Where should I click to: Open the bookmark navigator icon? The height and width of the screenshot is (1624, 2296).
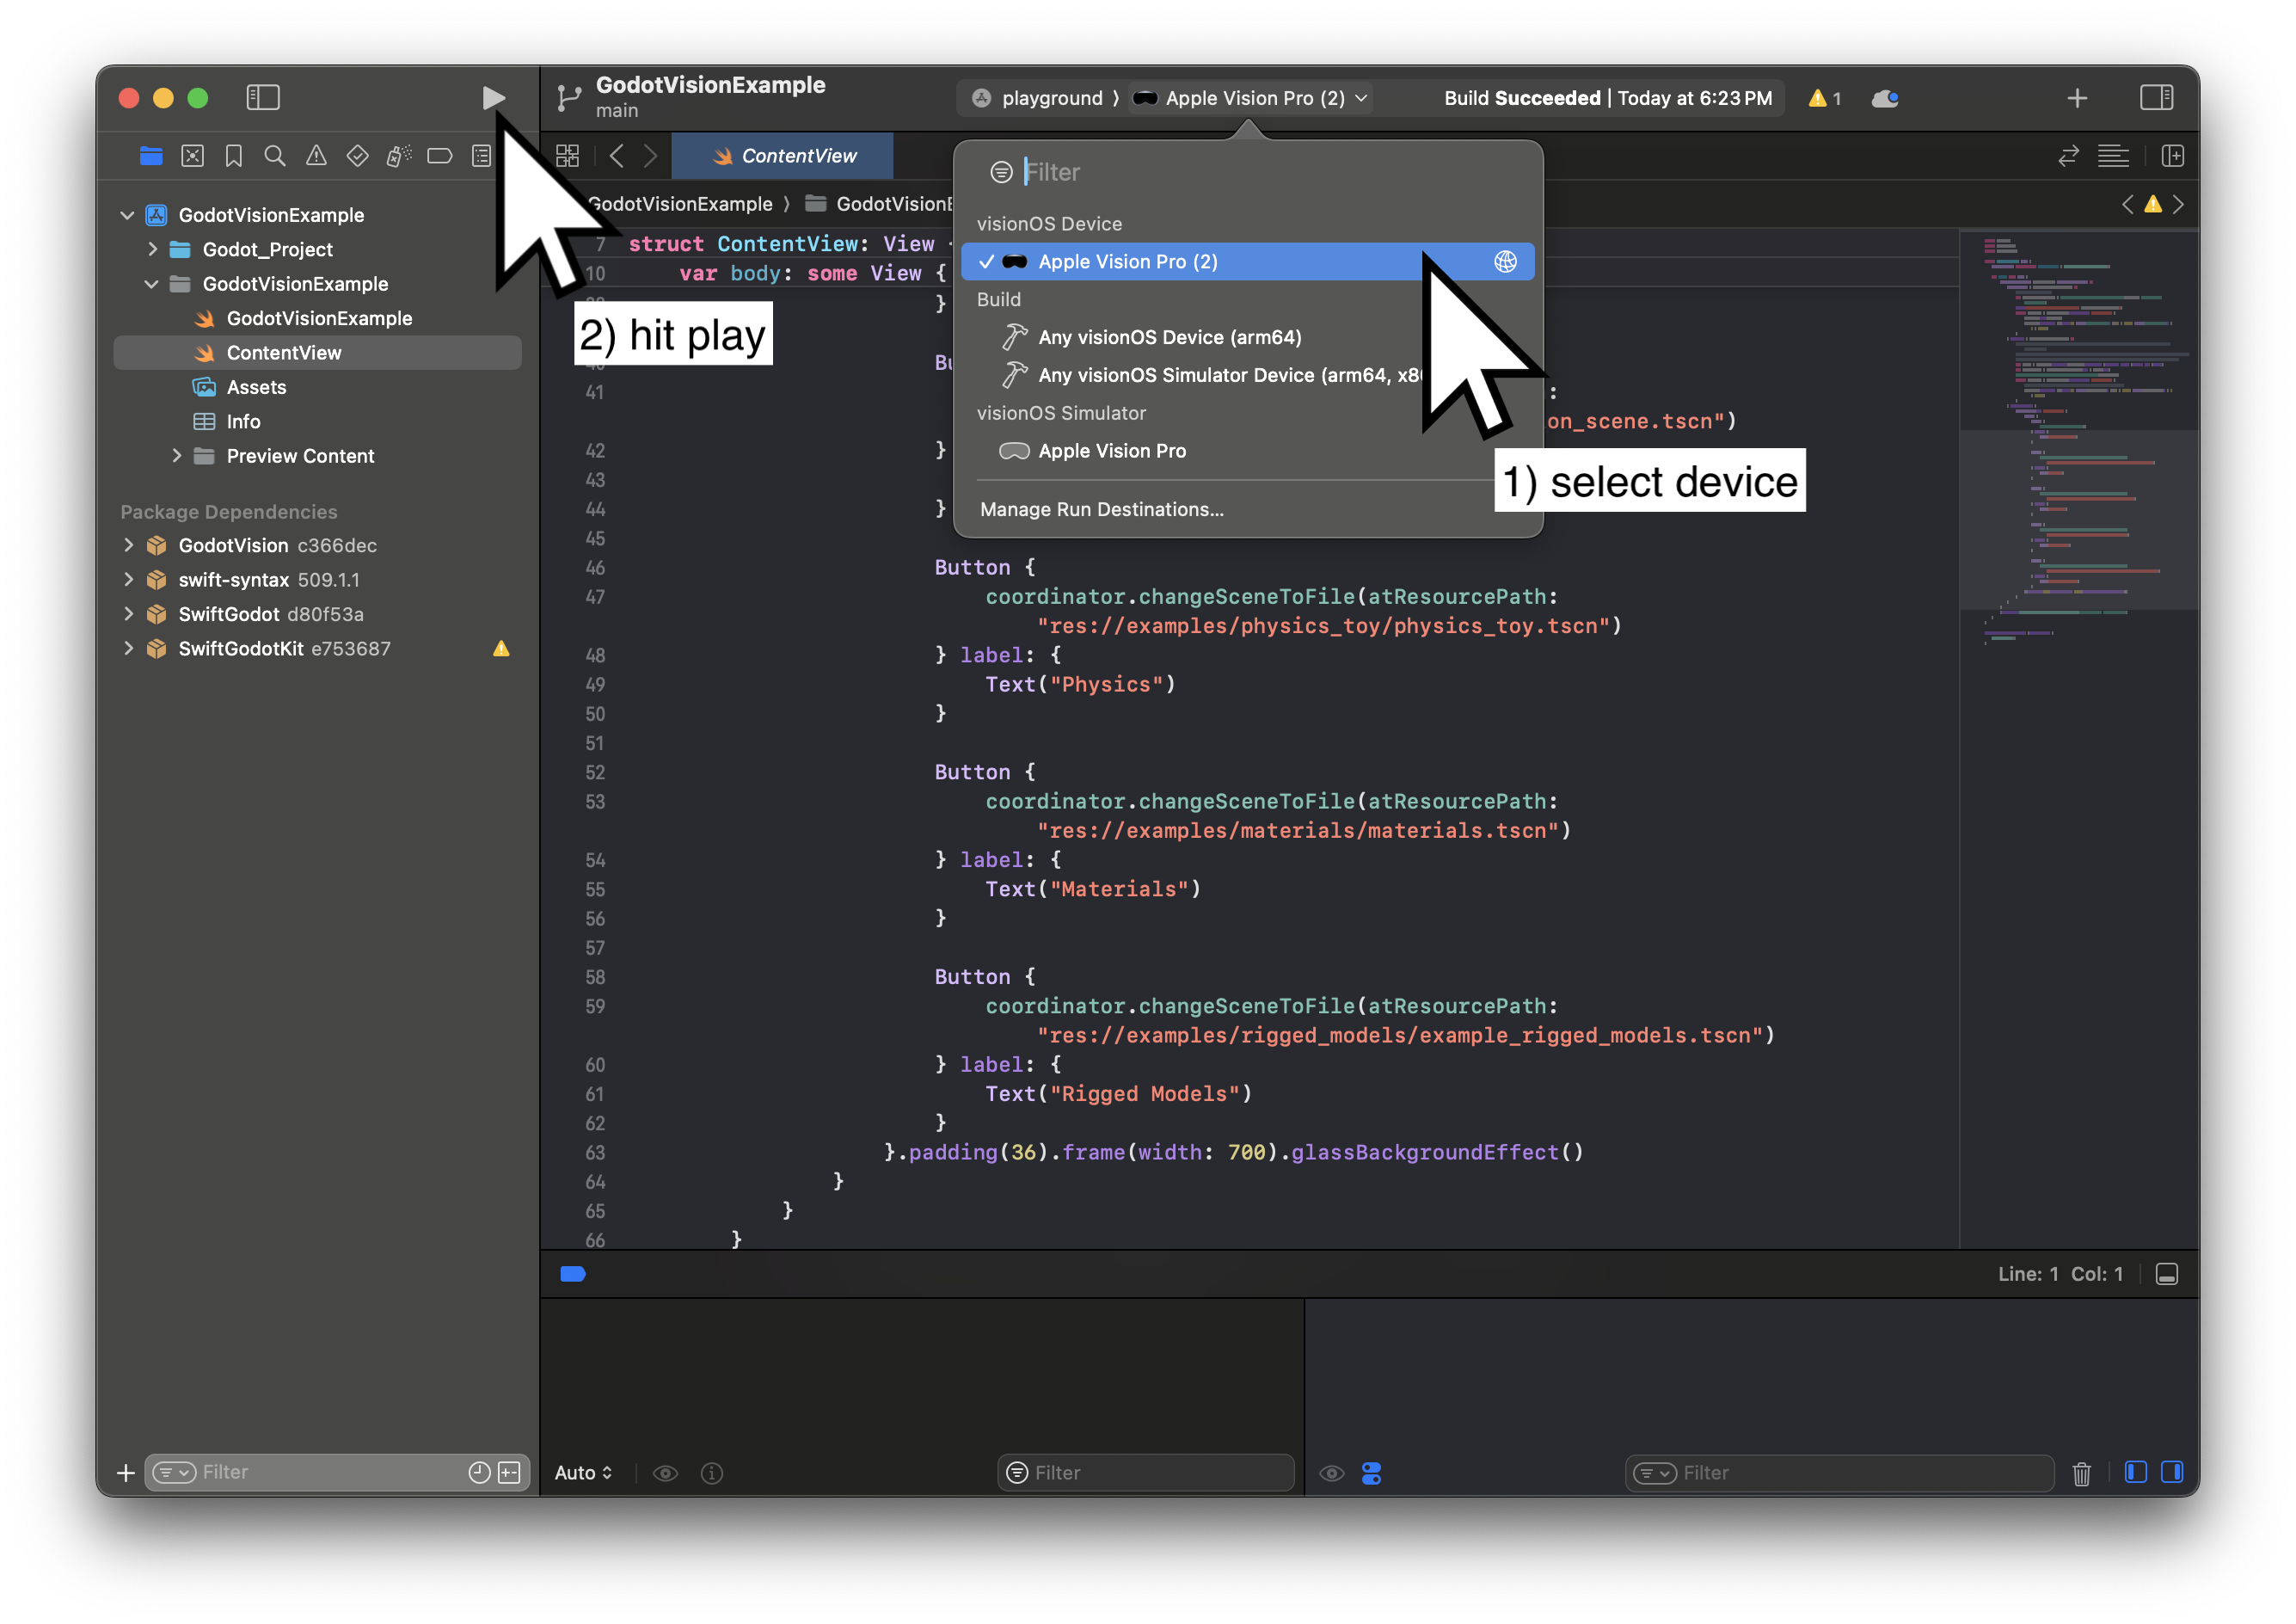pyautogui.click(x=233, y=156)
